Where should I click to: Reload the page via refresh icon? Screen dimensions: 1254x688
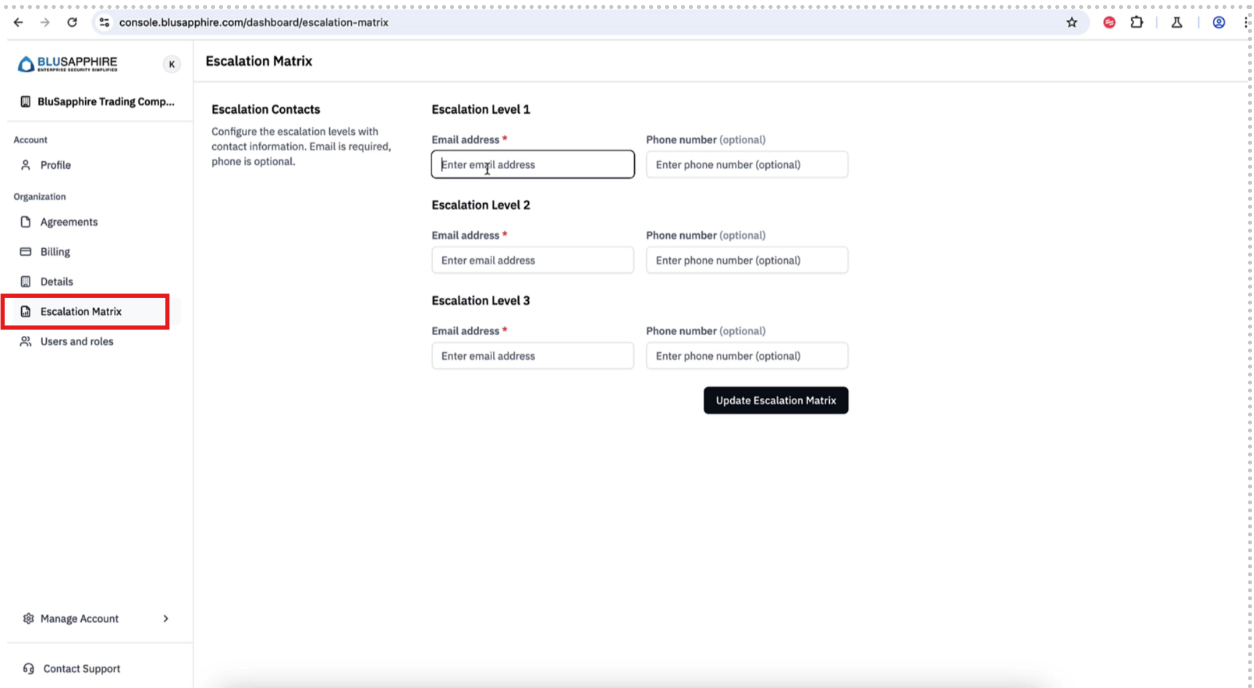click(72, 22)
